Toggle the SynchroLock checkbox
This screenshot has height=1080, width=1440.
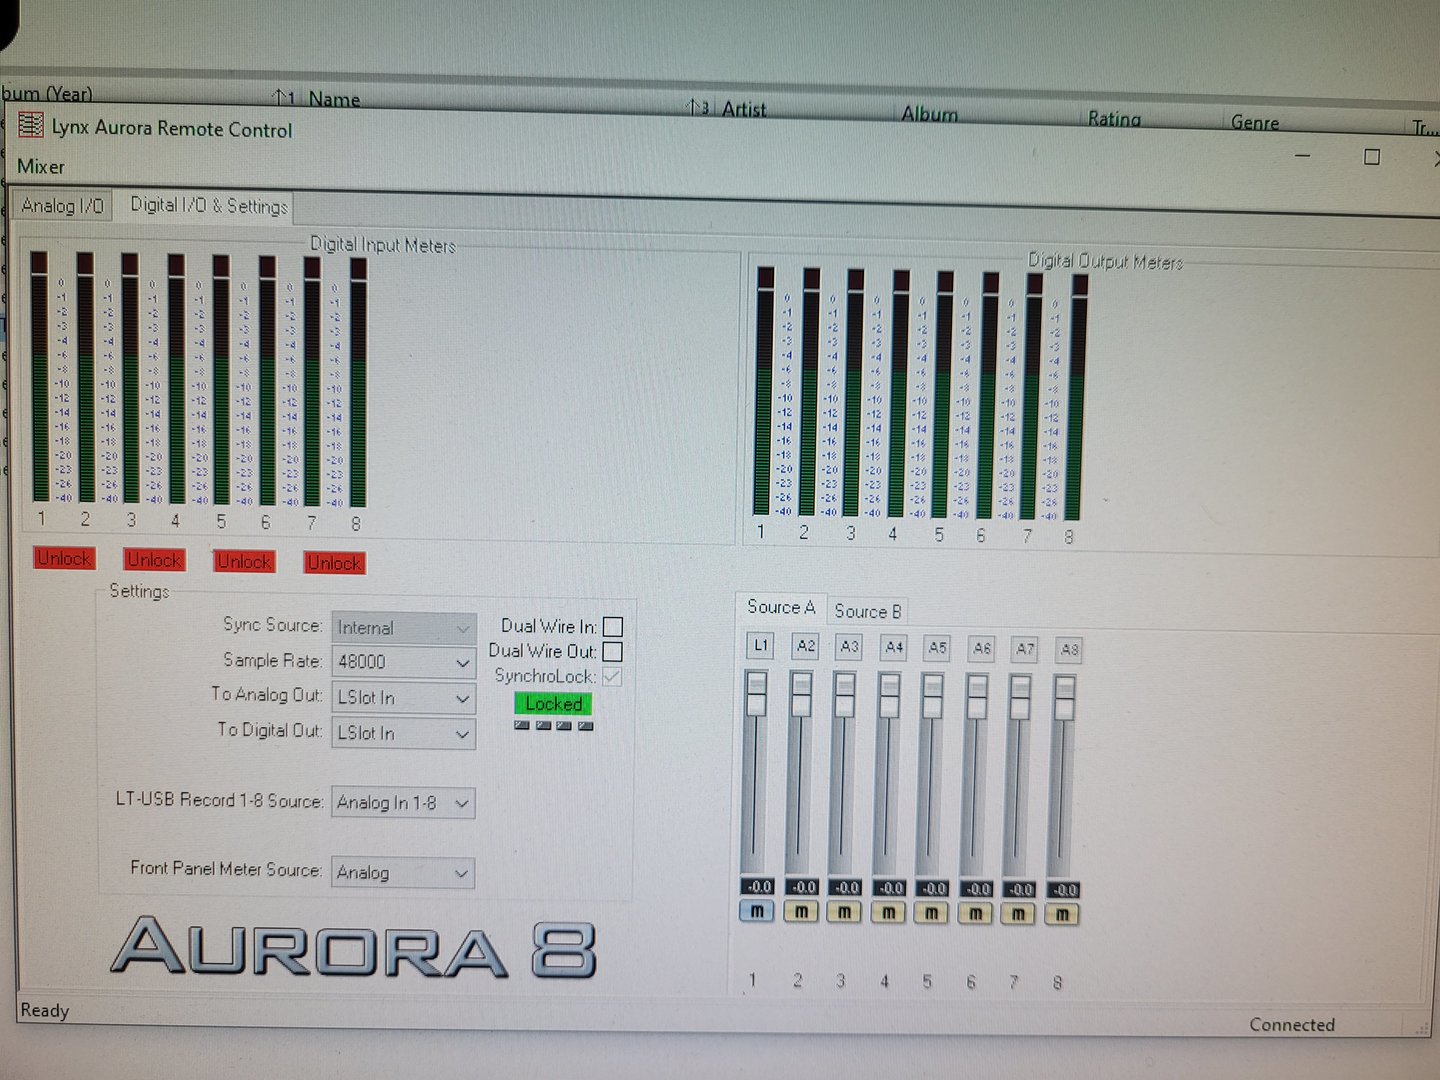(x=612, y=677)
